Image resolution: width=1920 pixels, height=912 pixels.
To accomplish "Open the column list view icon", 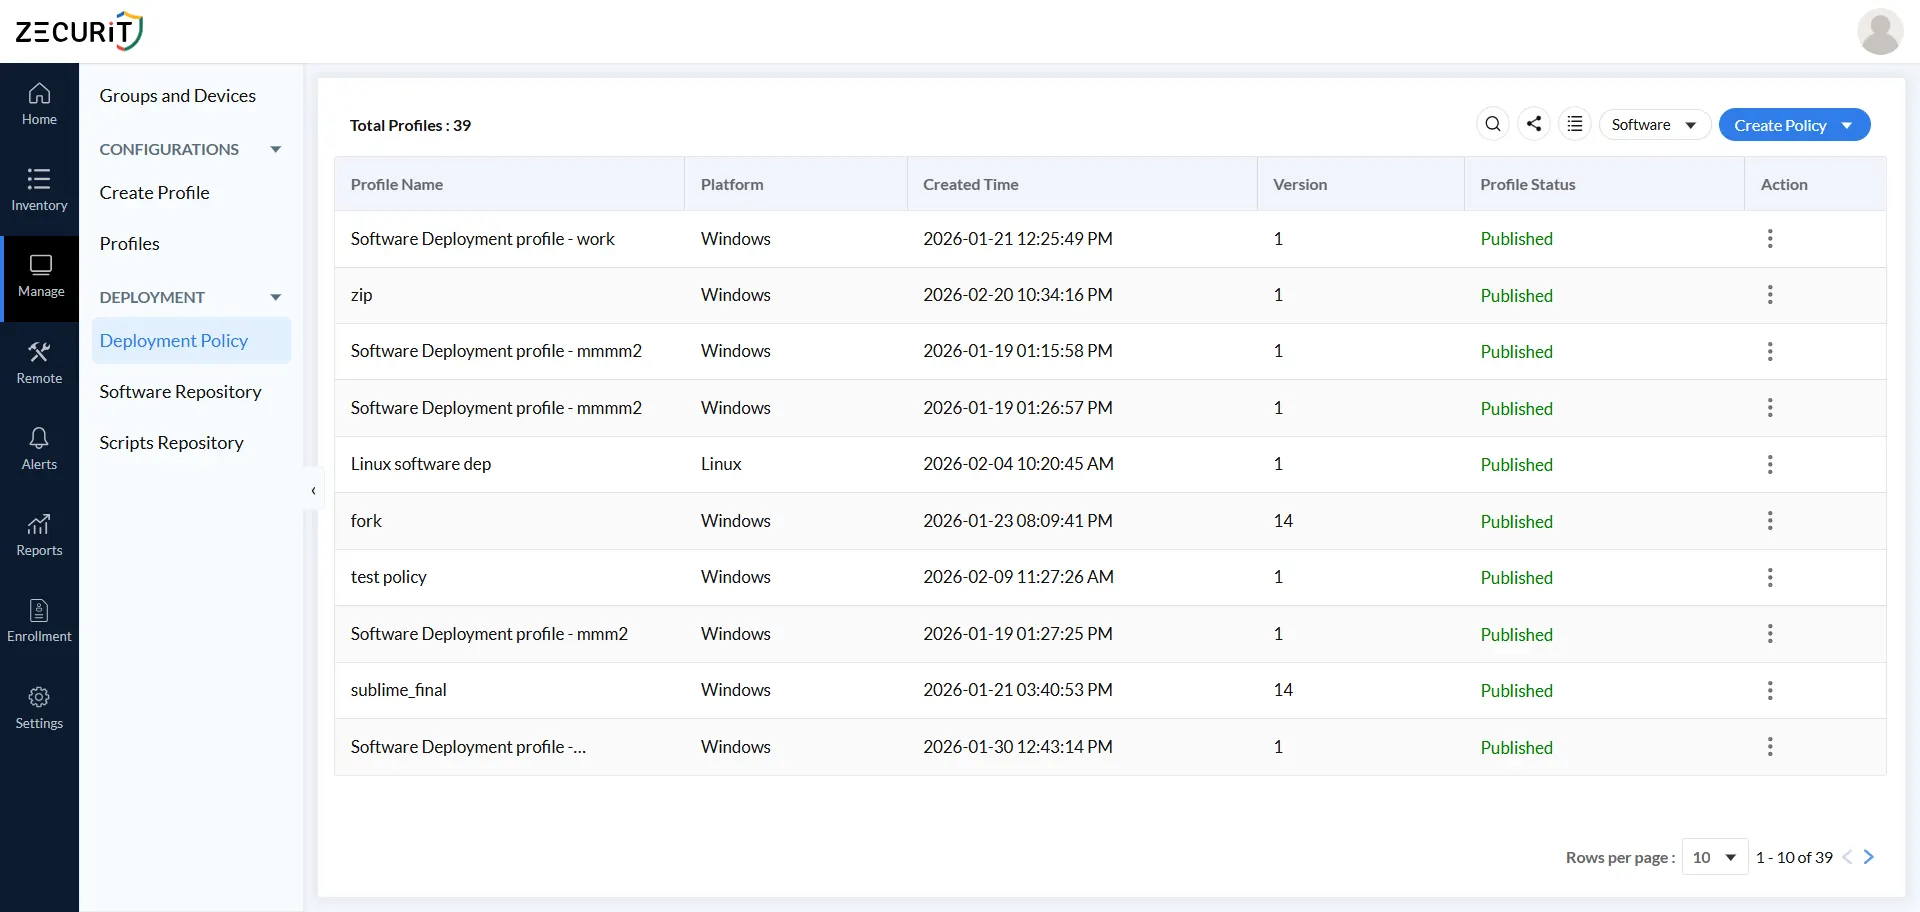I will point(1575,124).
